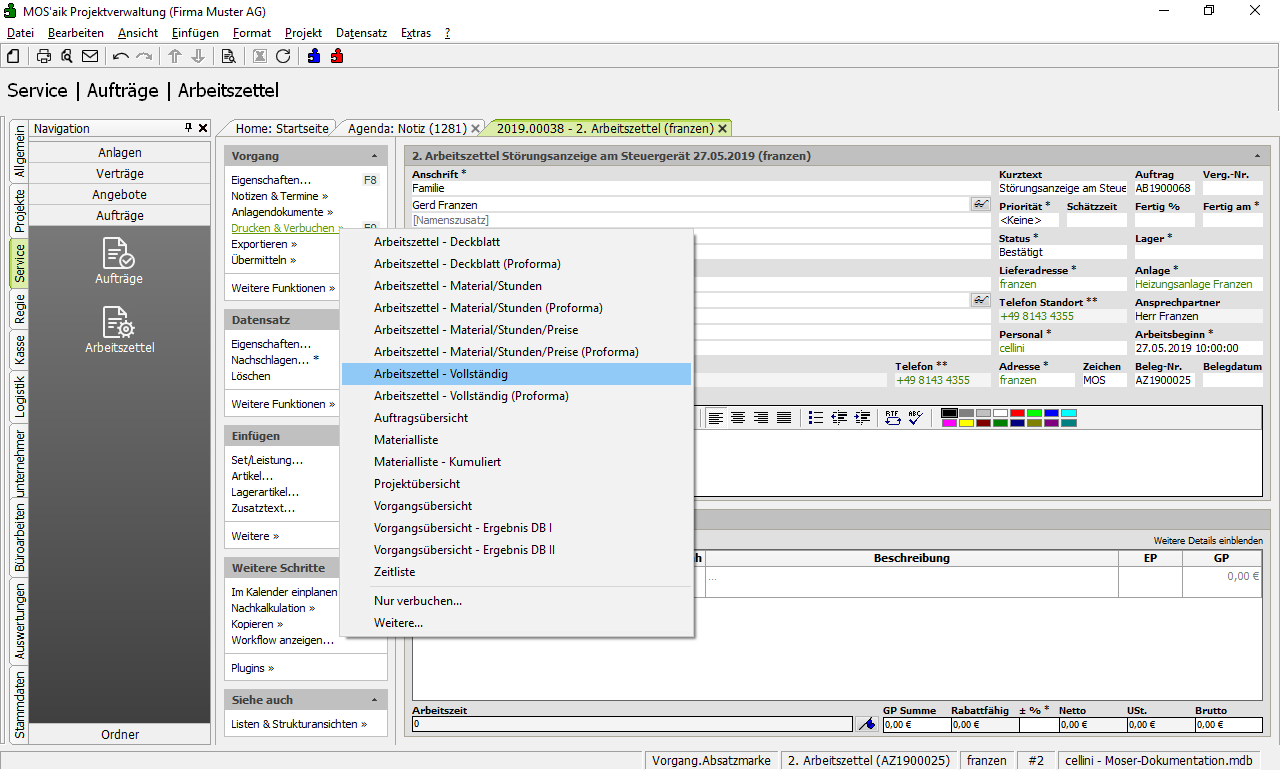Click the Kurztext input field
Viewport: 1280px width, 770px height.
(1062, 188)
